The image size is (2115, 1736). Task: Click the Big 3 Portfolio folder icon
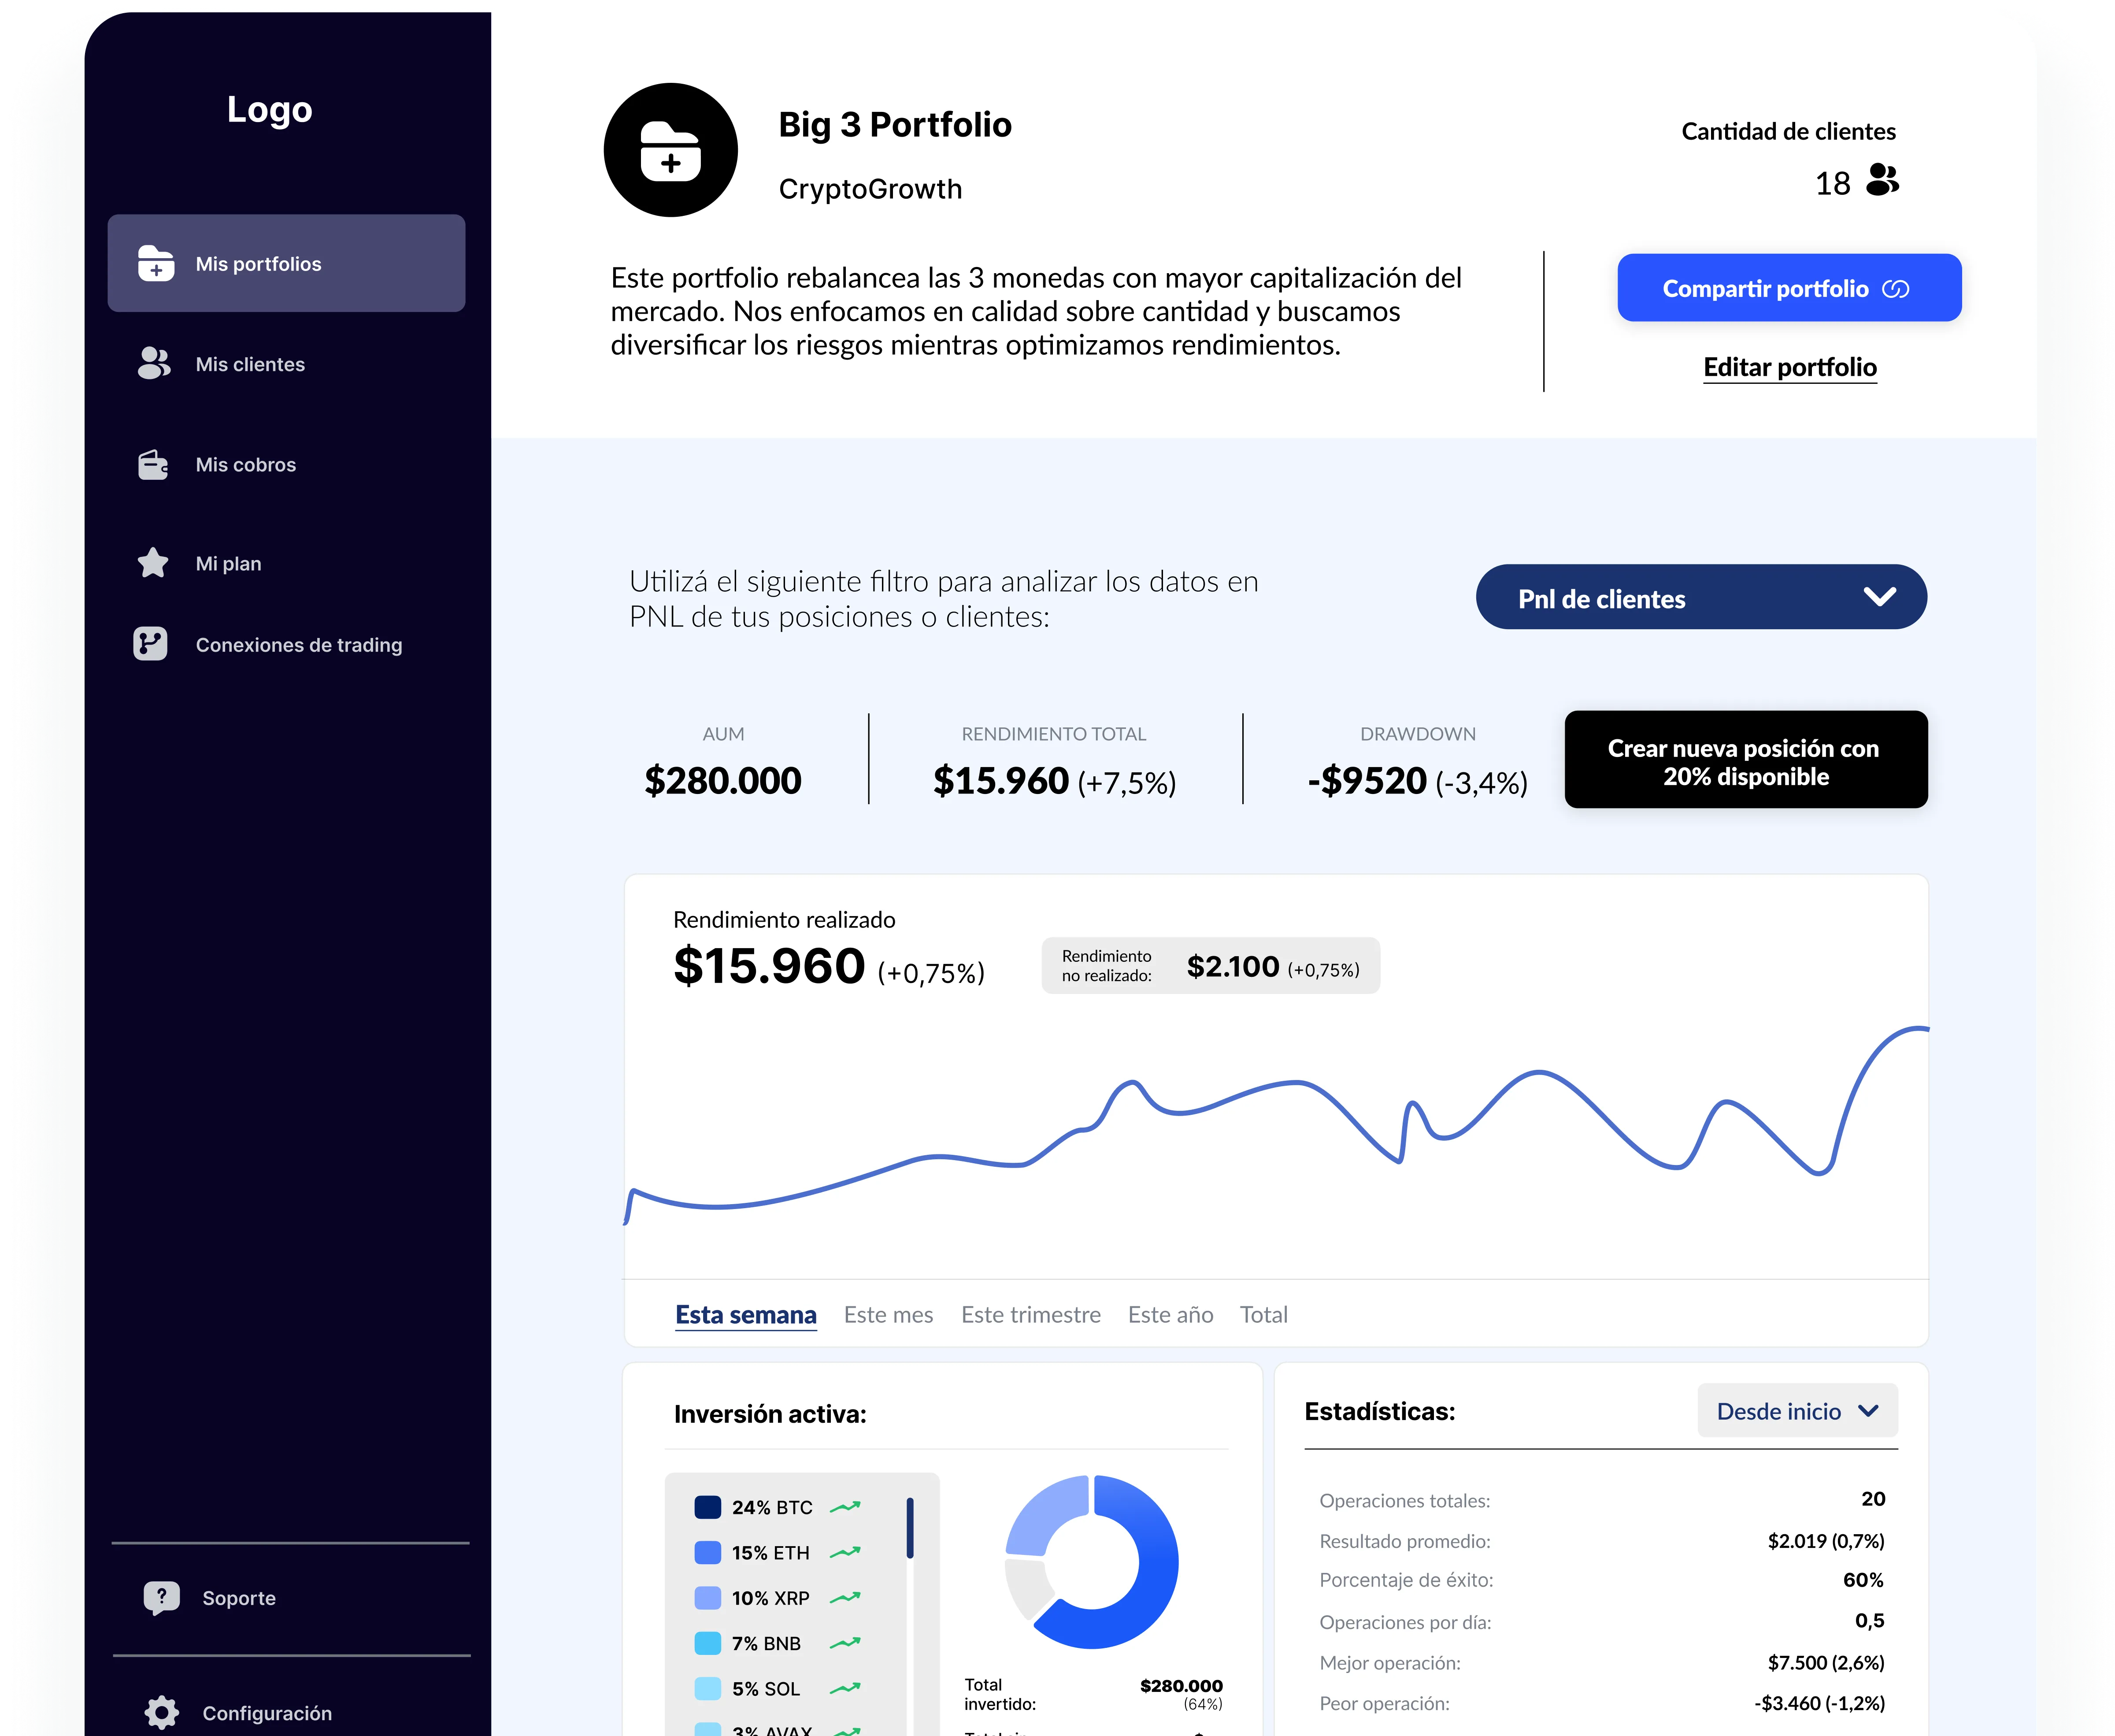(x=670, y=149)
